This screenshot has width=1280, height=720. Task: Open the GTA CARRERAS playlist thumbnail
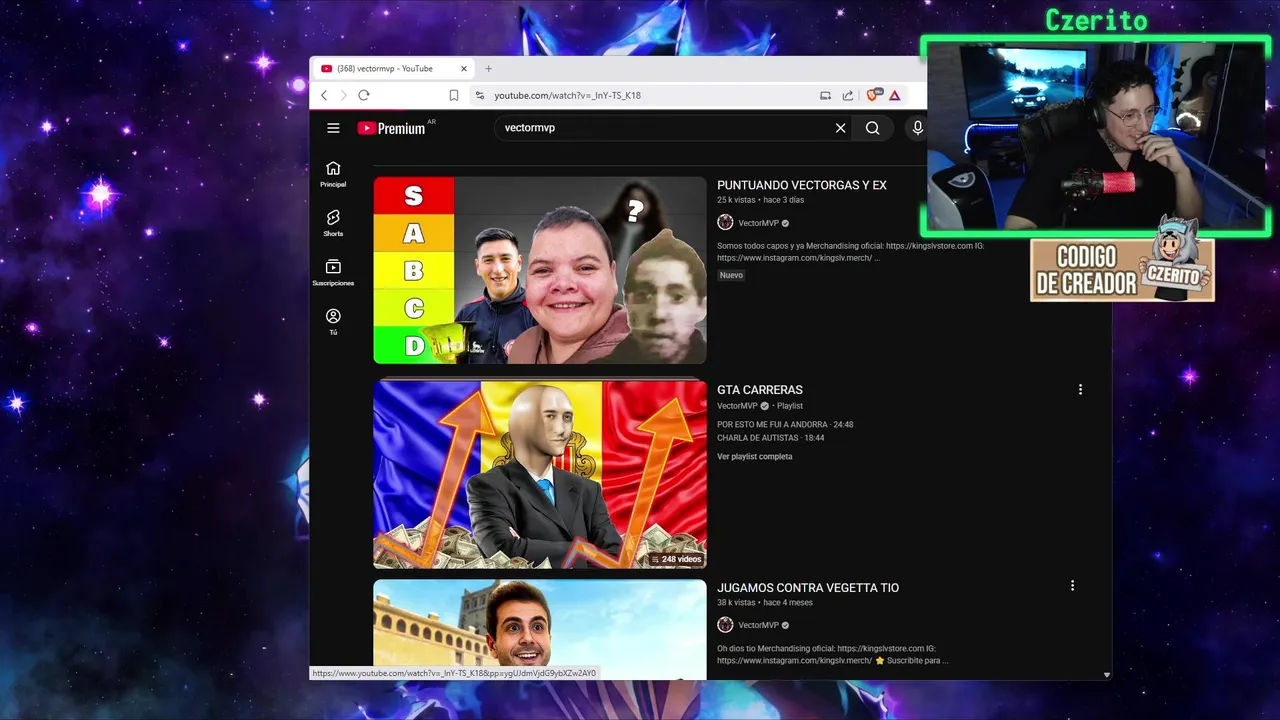tap(540, 474)
